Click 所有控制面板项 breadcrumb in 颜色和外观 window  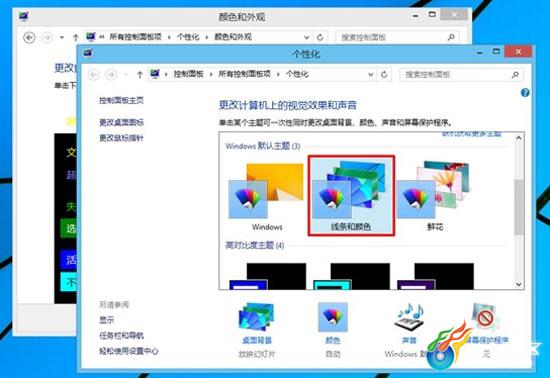pyautogui.click(x=135, y=37)
